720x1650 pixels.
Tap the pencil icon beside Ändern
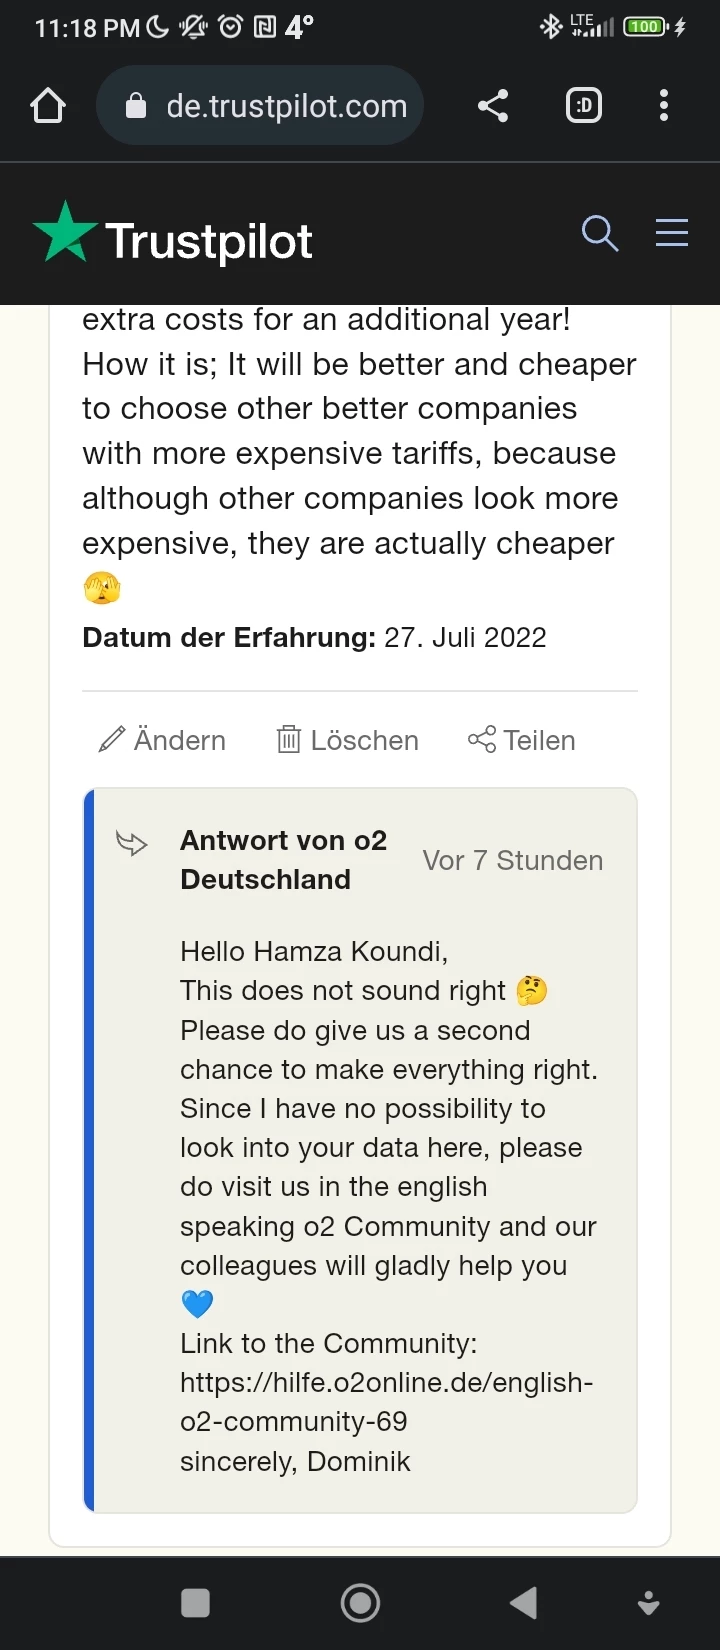pyautogui.click(x=111, y=739)
